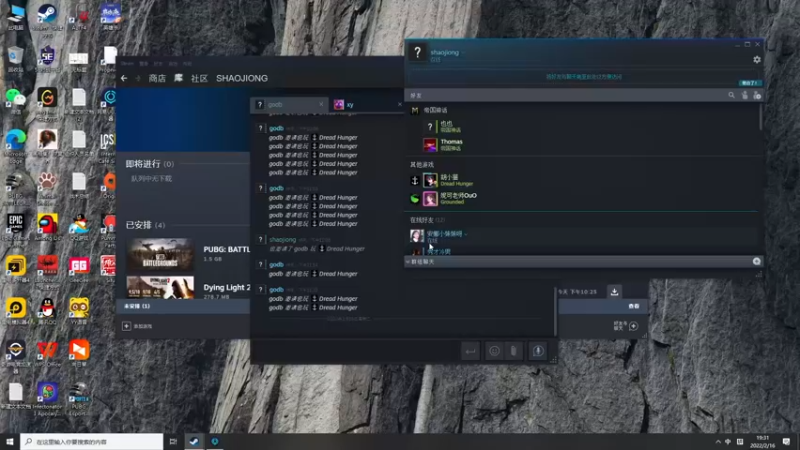
Task: Click godb sender name in first message group
Action: click(x=276, y=128)
